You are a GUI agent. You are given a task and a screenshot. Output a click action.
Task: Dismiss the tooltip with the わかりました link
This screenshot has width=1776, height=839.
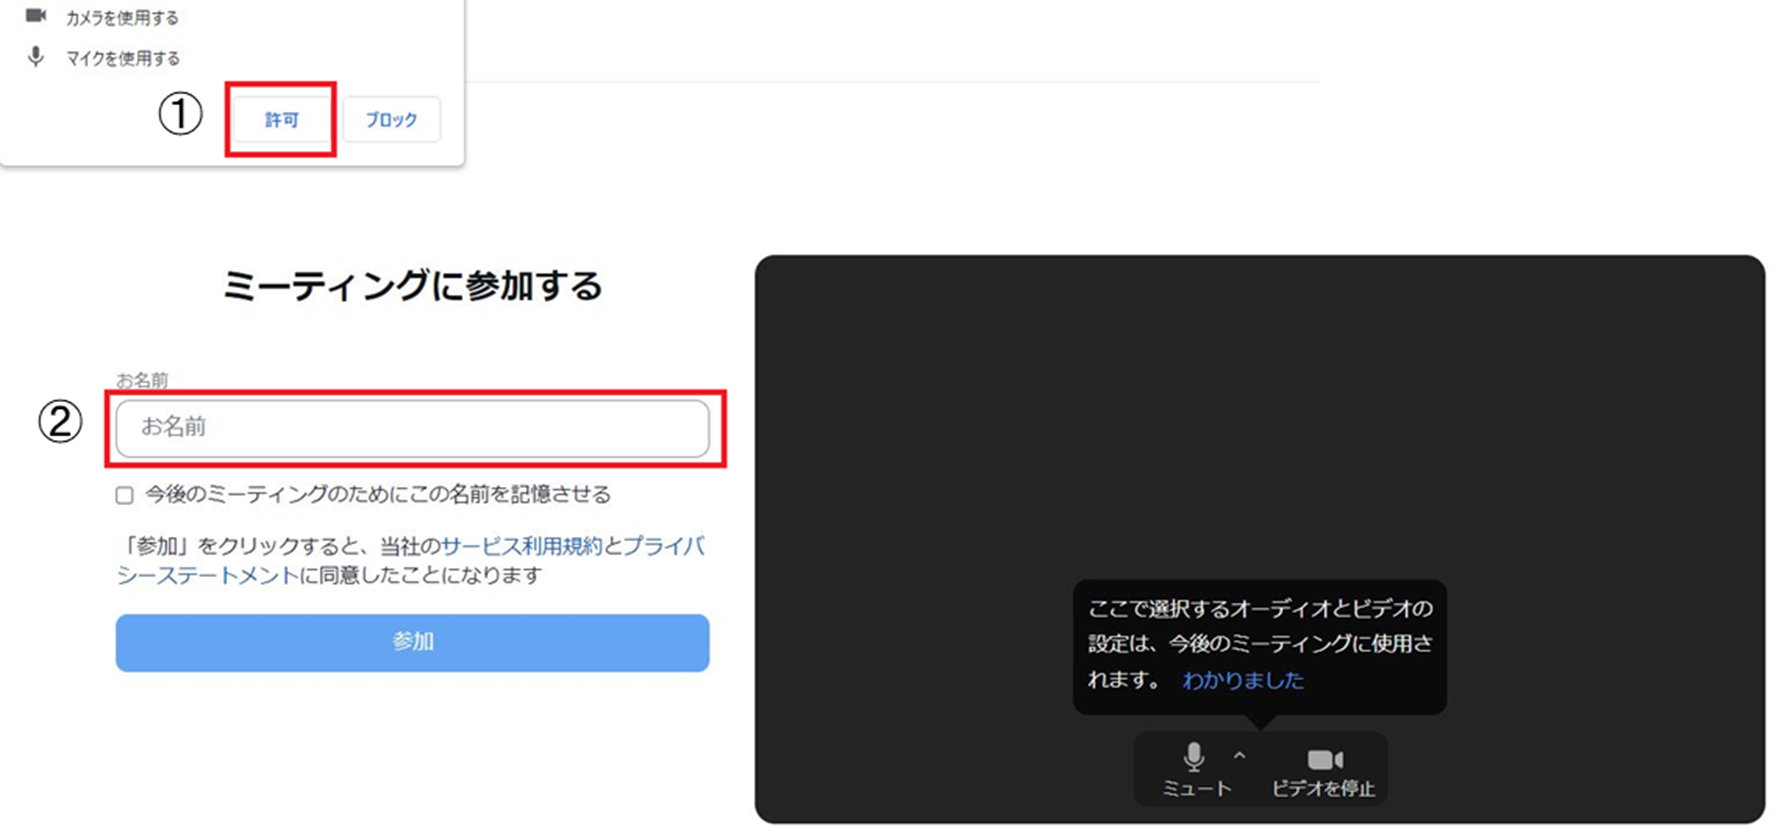coord(1243,680)
